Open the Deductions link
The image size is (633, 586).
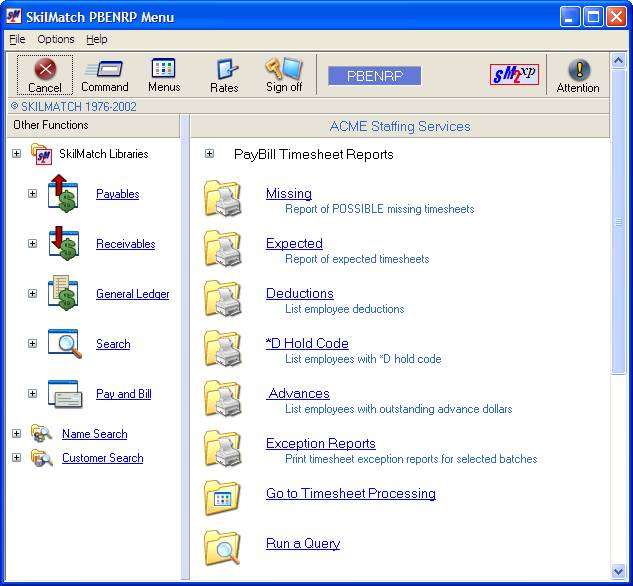(300, 293)
